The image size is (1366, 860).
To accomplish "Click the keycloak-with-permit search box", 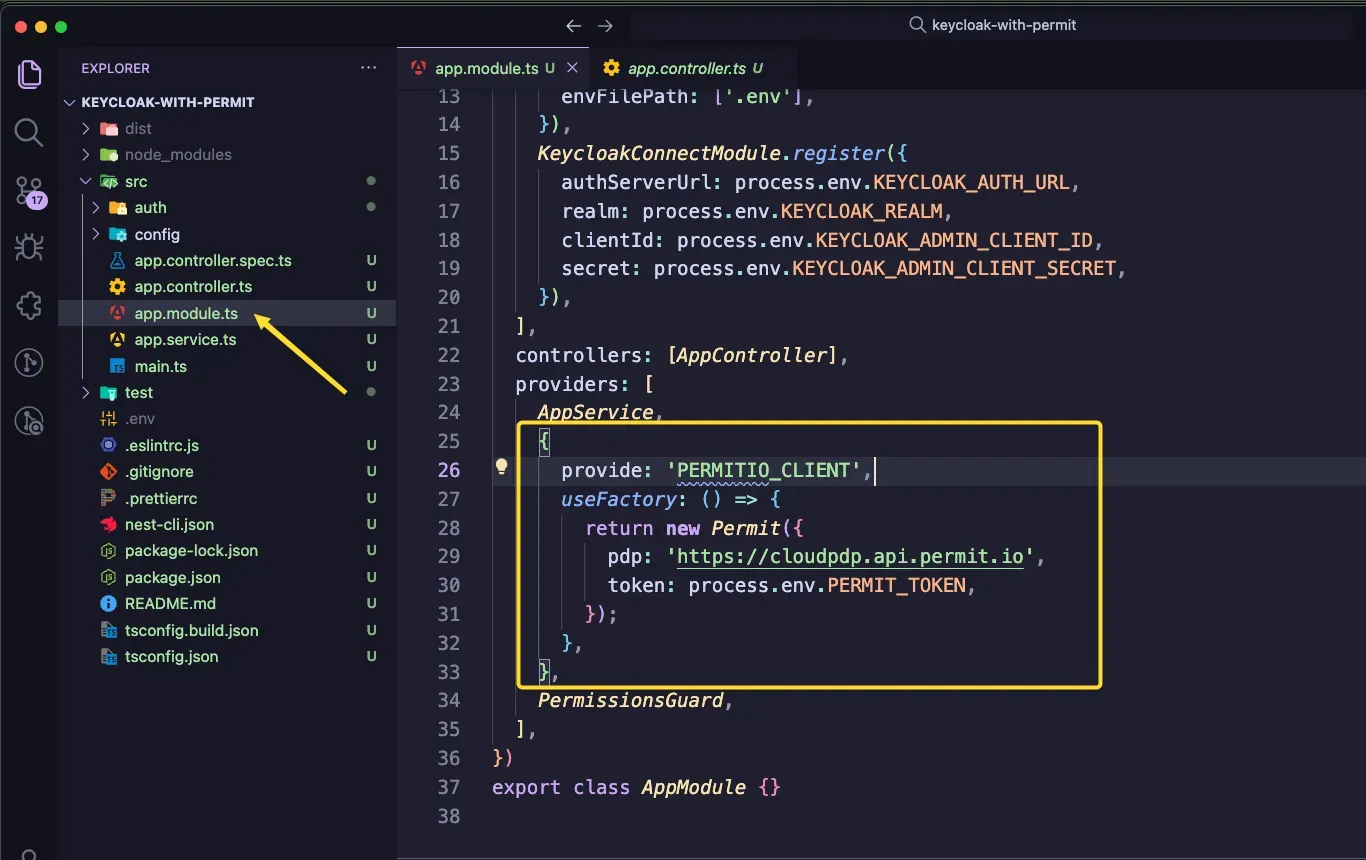I will click(1003, 25).
